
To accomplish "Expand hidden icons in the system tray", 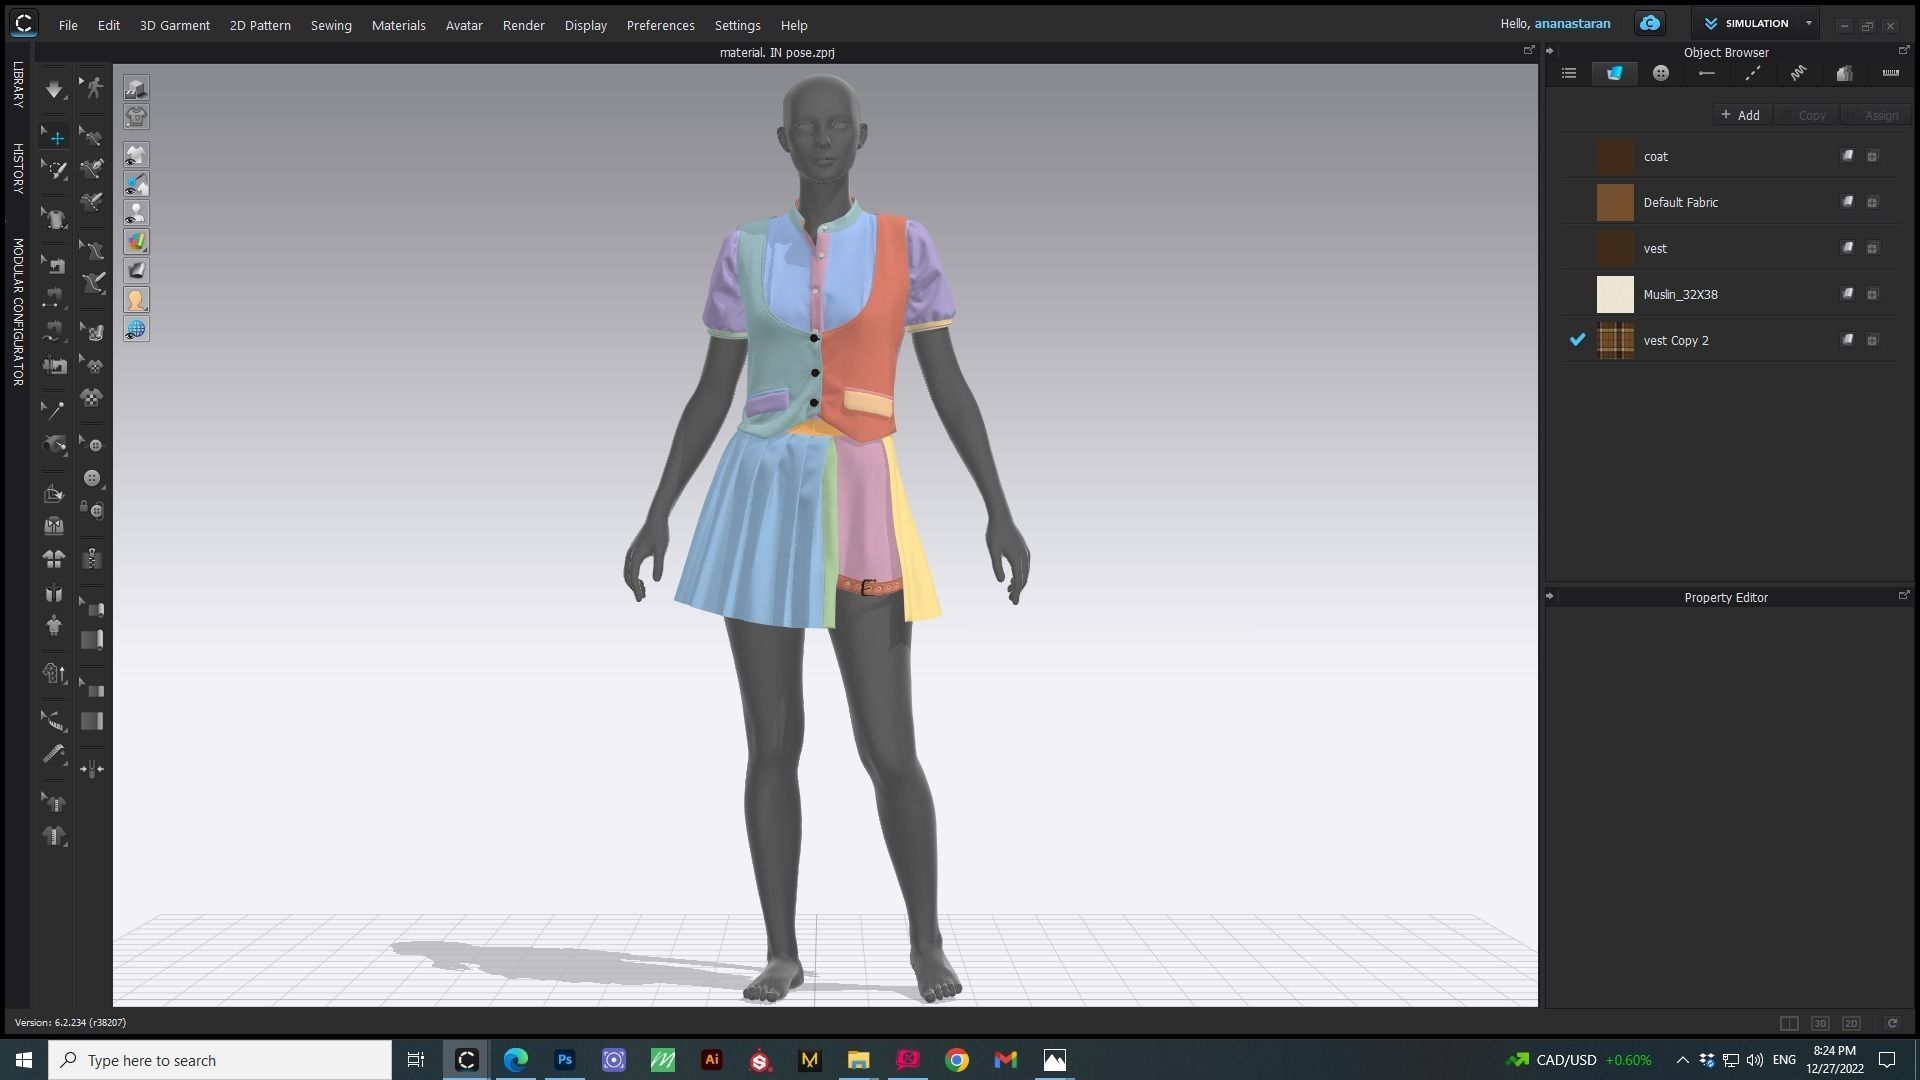I will pyautogui.click(x=1683, y=1060).
